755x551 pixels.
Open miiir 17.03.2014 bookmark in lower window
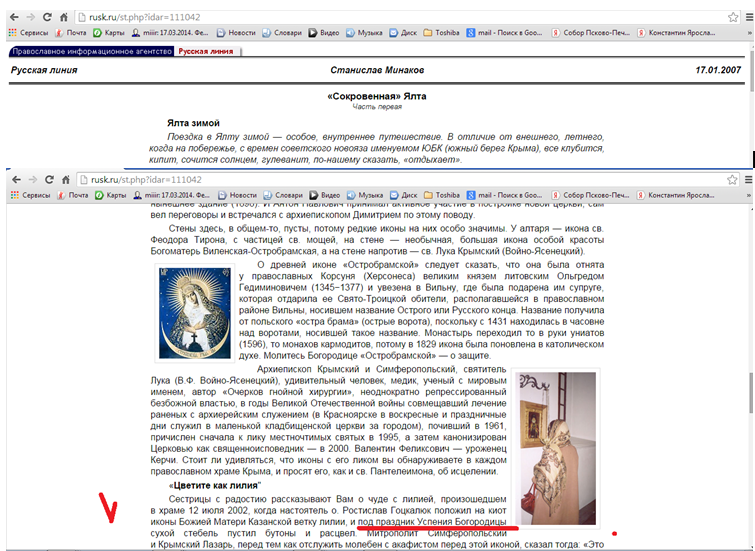pyautogui.click(x=172, y=195)
